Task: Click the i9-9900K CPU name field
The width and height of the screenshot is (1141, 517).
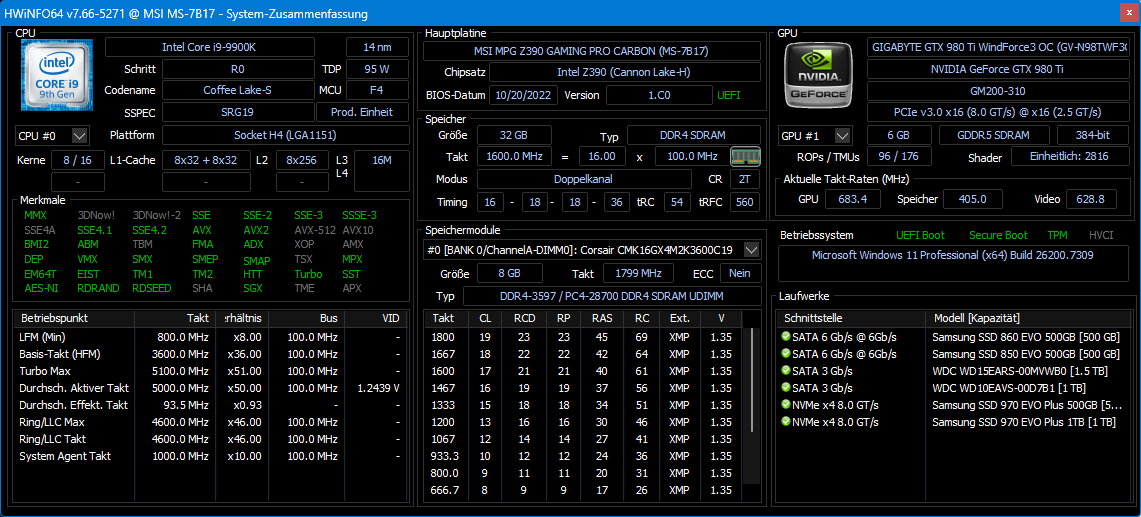Action: tap(222, 47)
